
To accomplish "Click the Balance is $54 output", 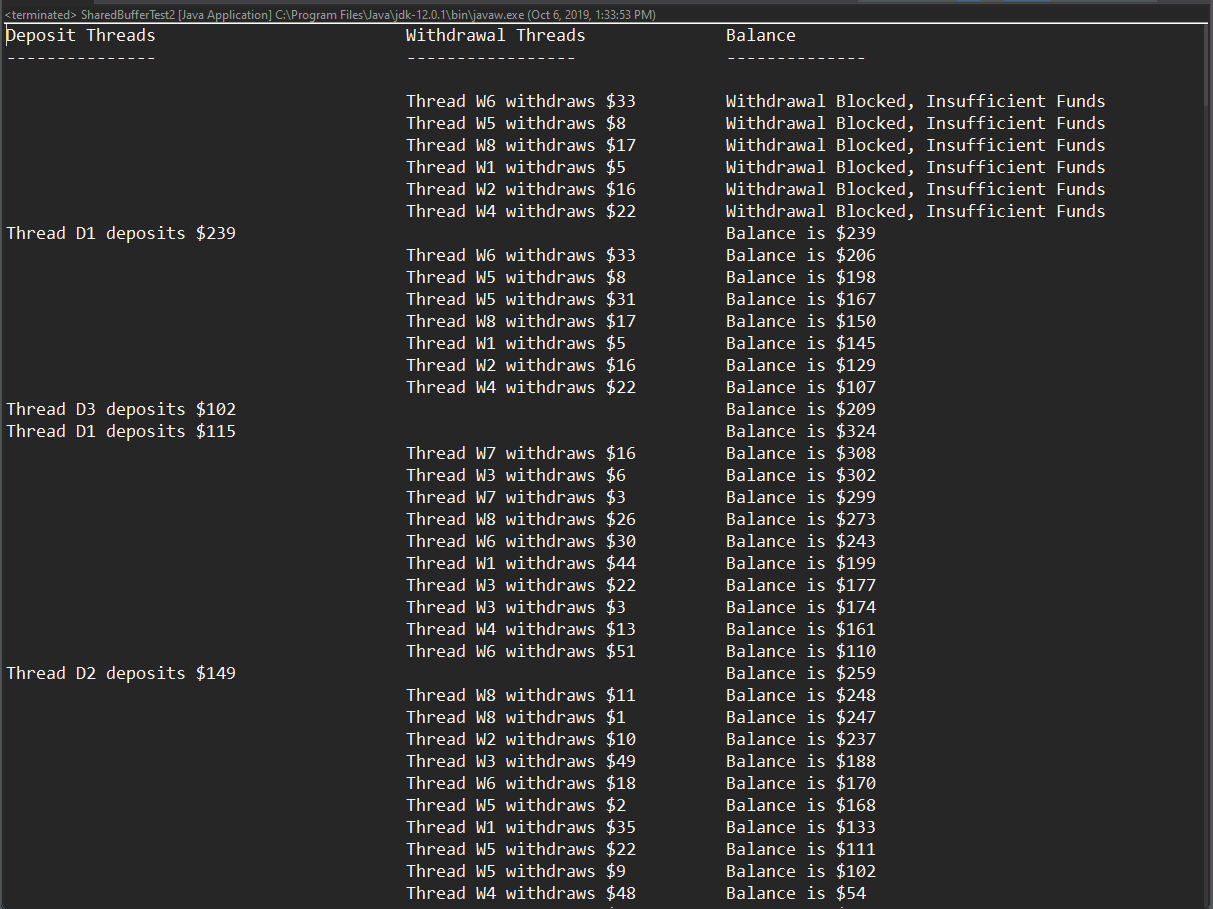I will click(795, 894).
